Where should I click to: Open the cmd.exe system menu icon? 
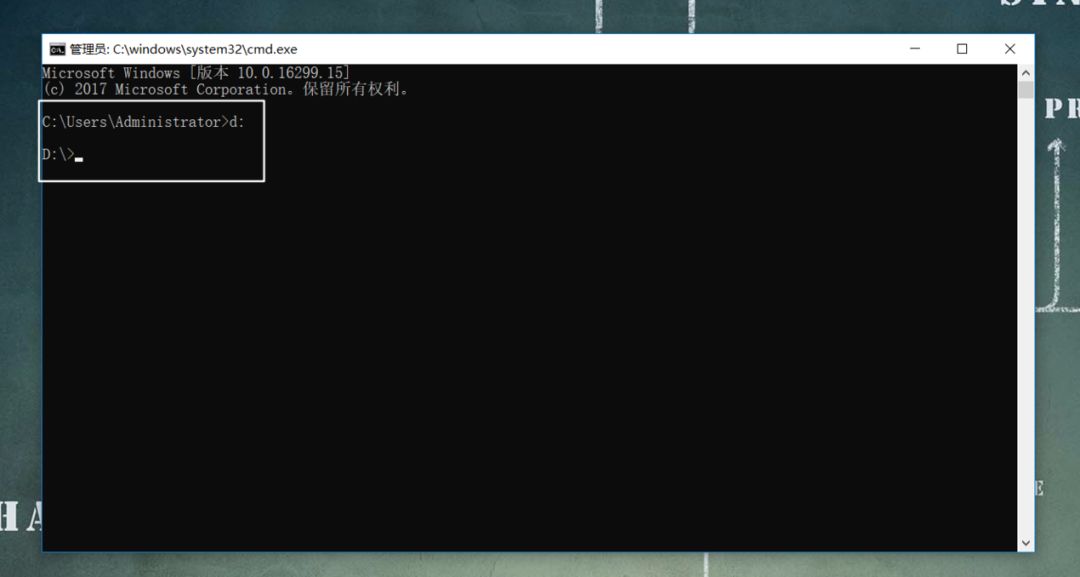pyautogui.click(x=57, y=50)
